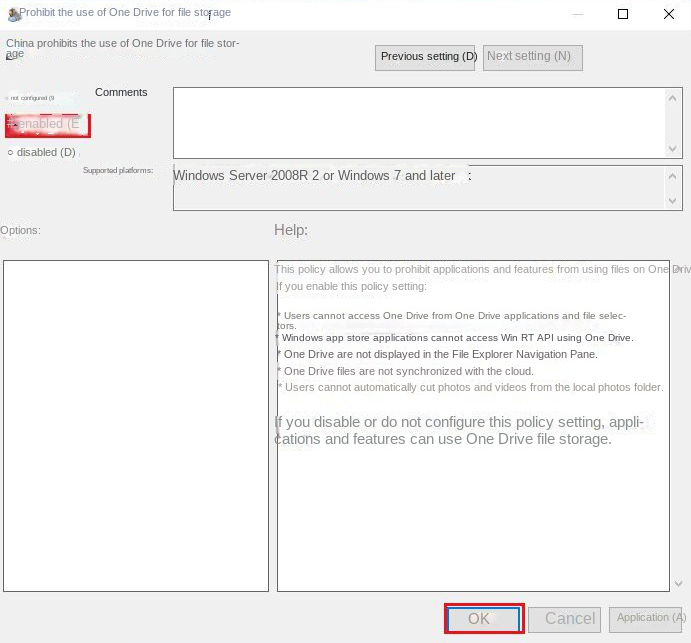This screenshot has width=691, height=643.
Task: Click Help panel scroll down arrow
Action: [x=680, y=583]
